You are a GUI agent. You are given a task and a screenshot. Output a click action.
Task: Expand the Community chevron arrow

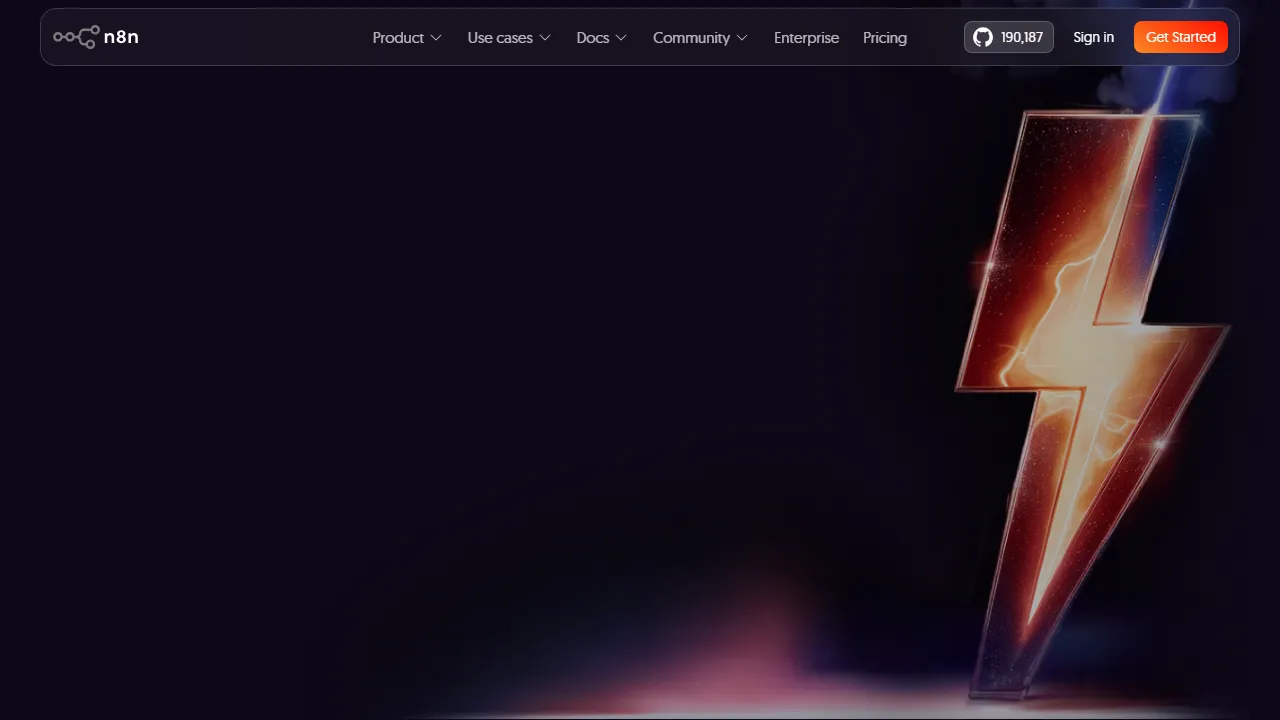(x=742, y=38)
